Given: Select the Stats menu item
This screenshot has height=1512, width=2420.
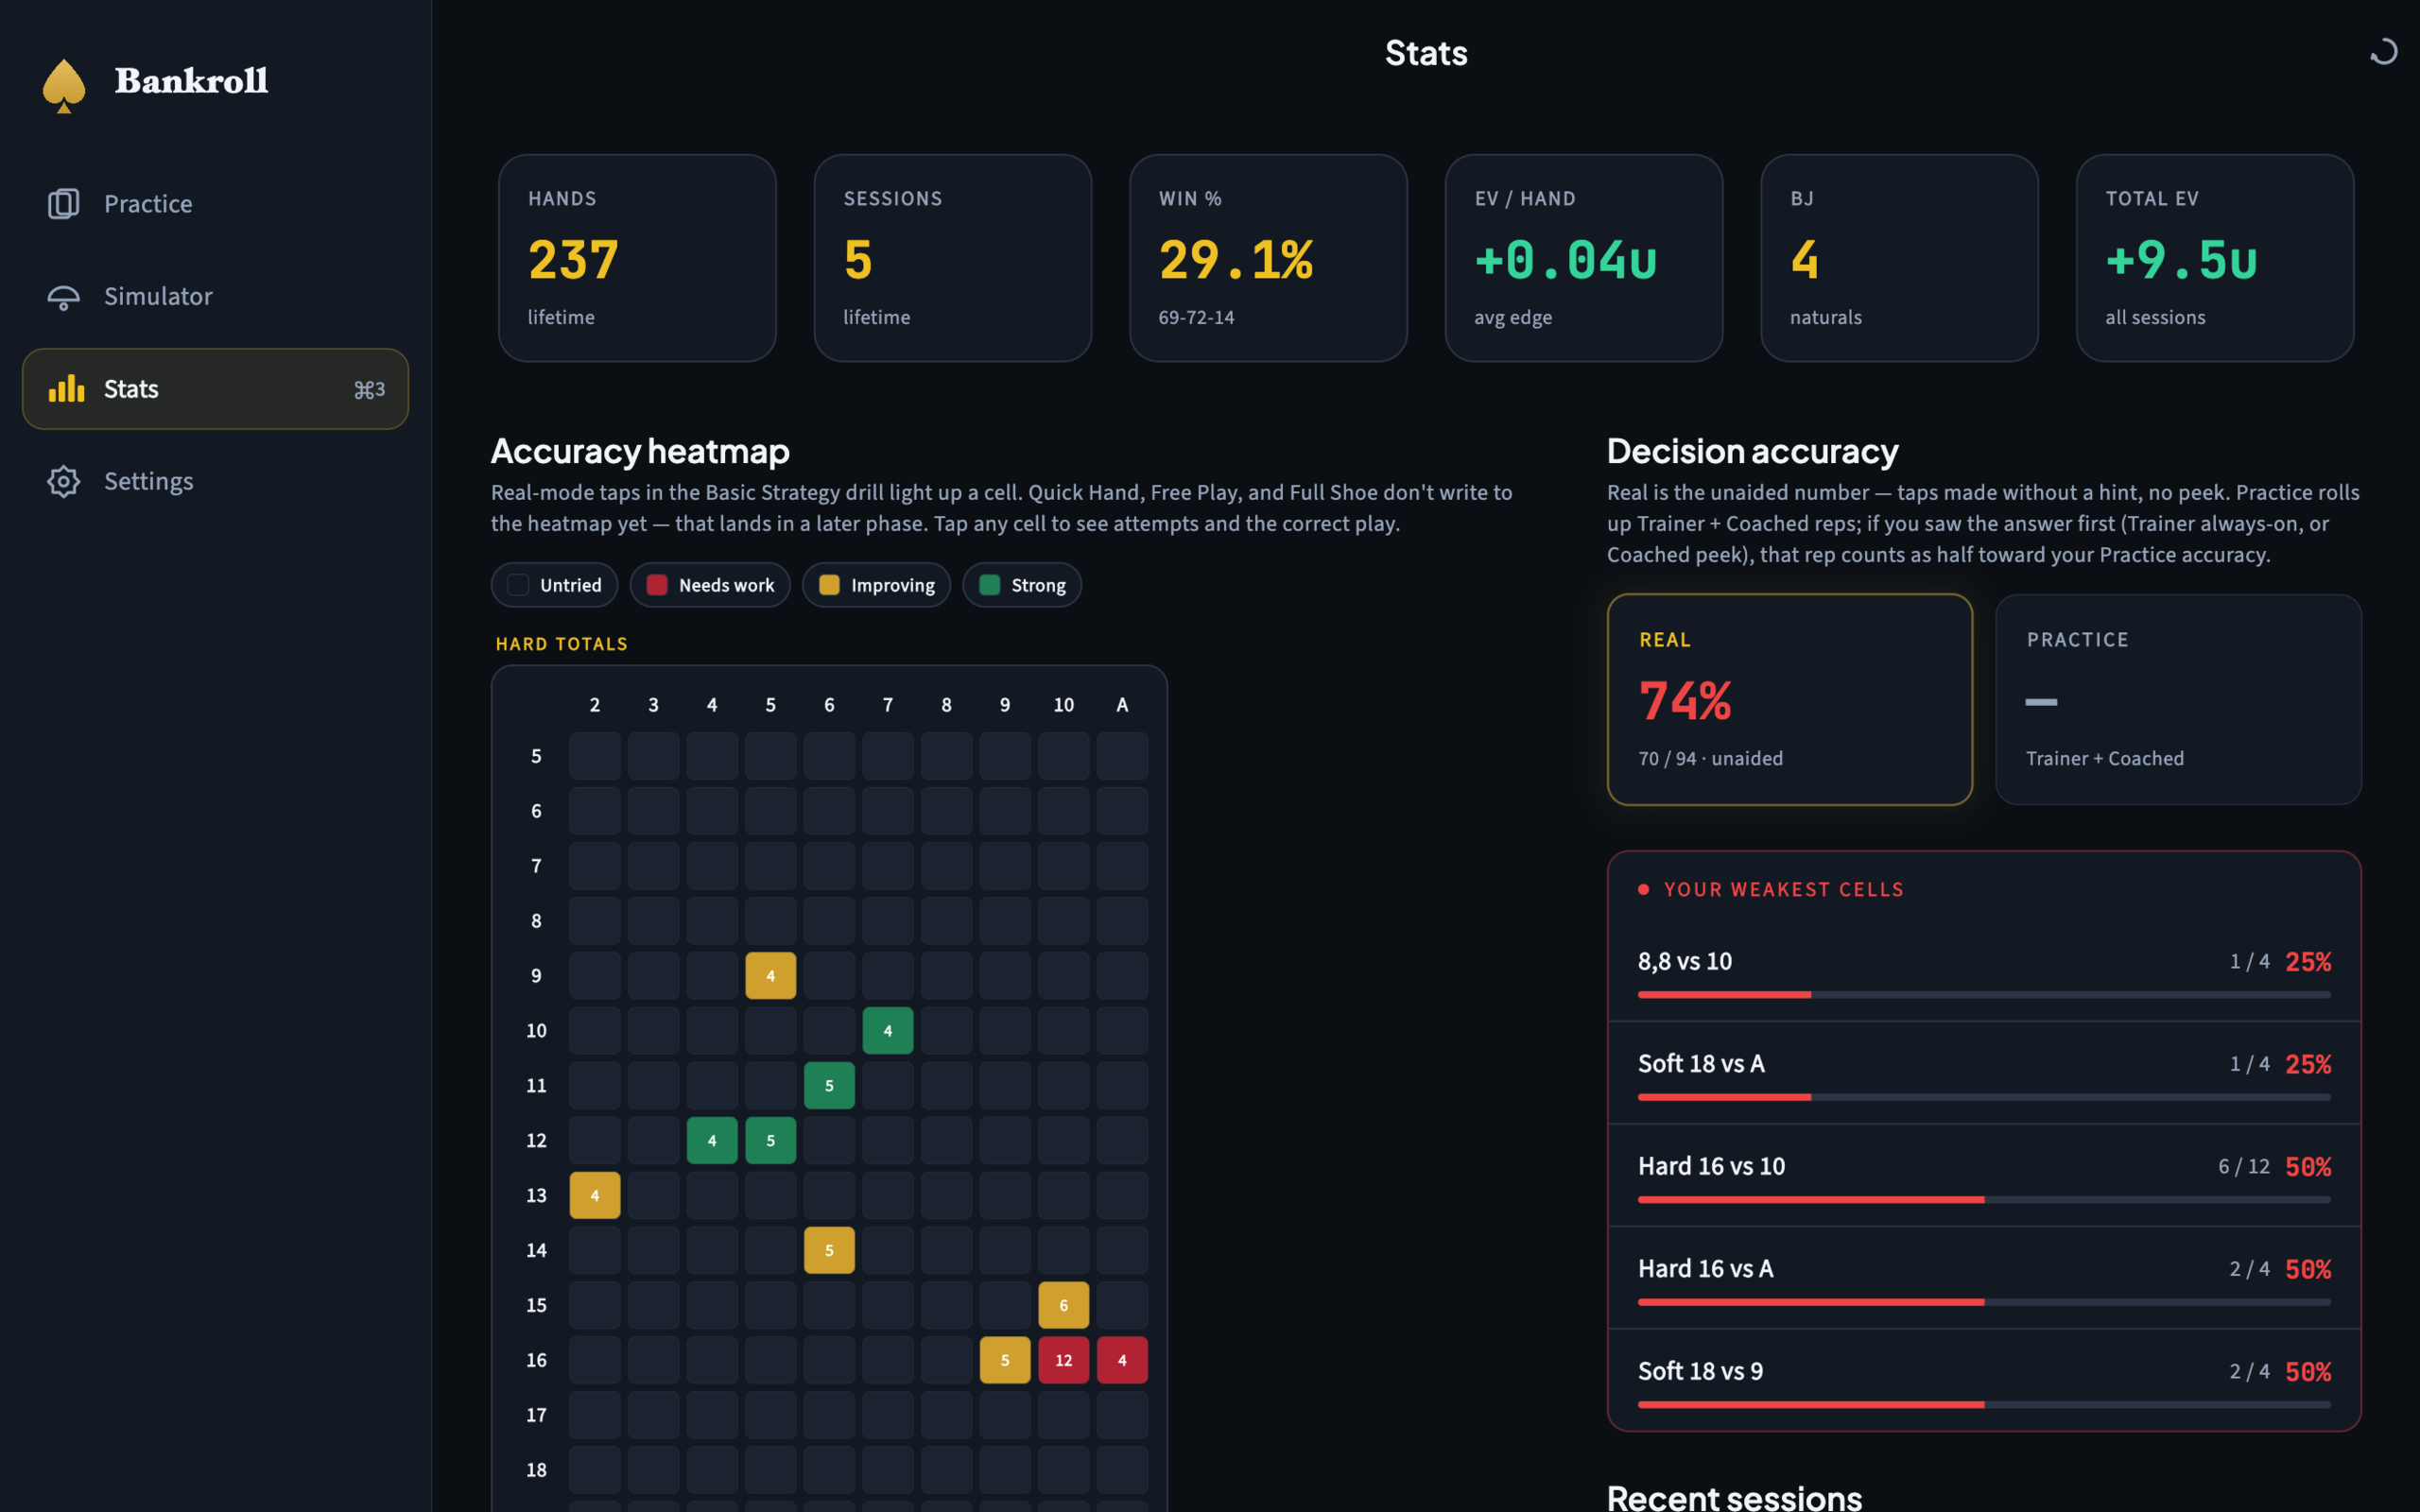Looking at the screenshot, I should coord(215,389).
